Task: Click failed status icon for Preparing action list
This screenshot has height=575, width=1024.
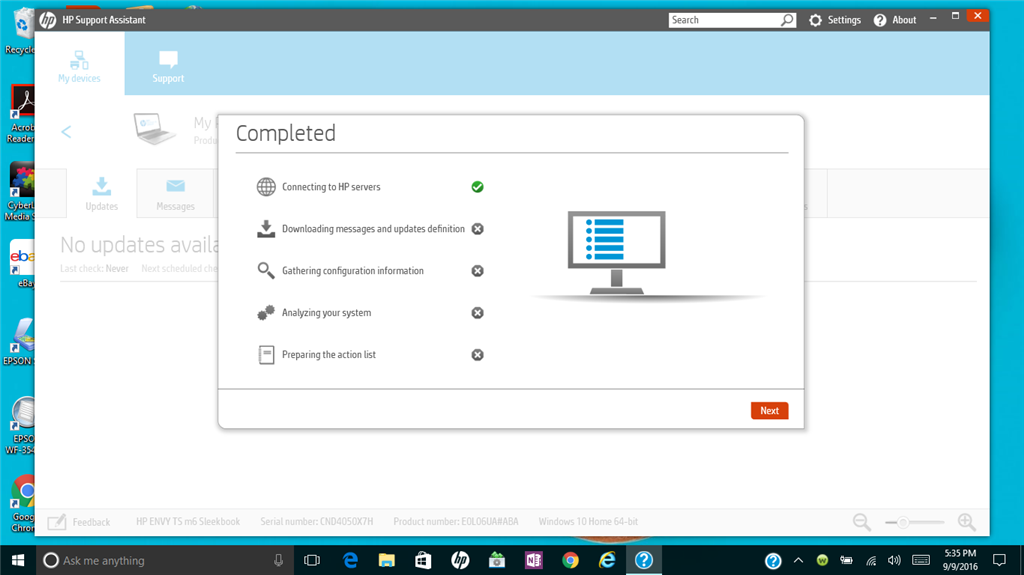Action: pos(477,355)
